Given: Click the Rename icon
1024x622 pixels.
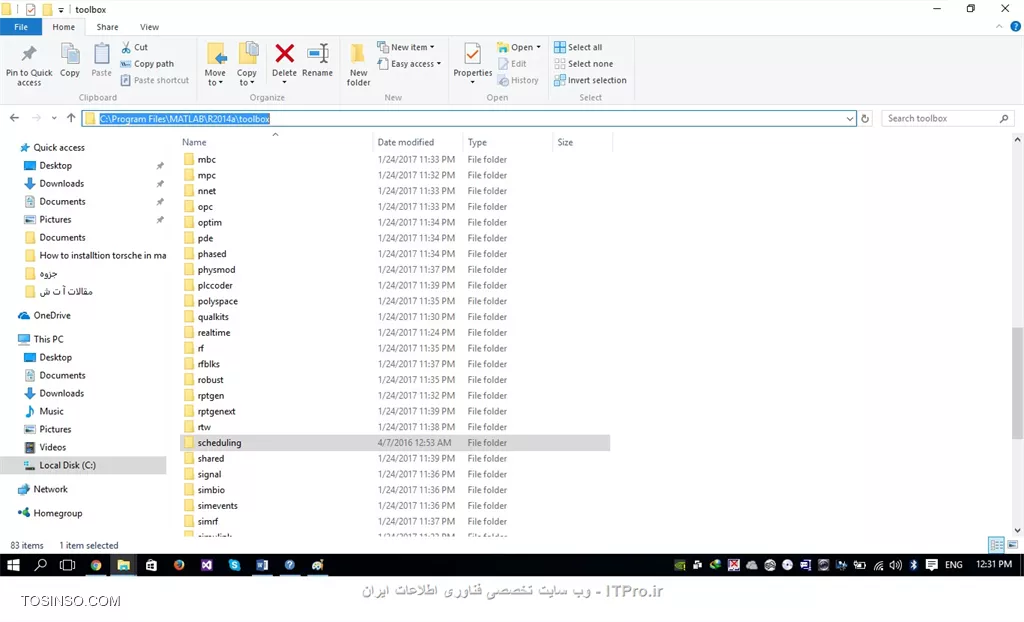Looking at the screenshot, I should (x=317, y=54).
